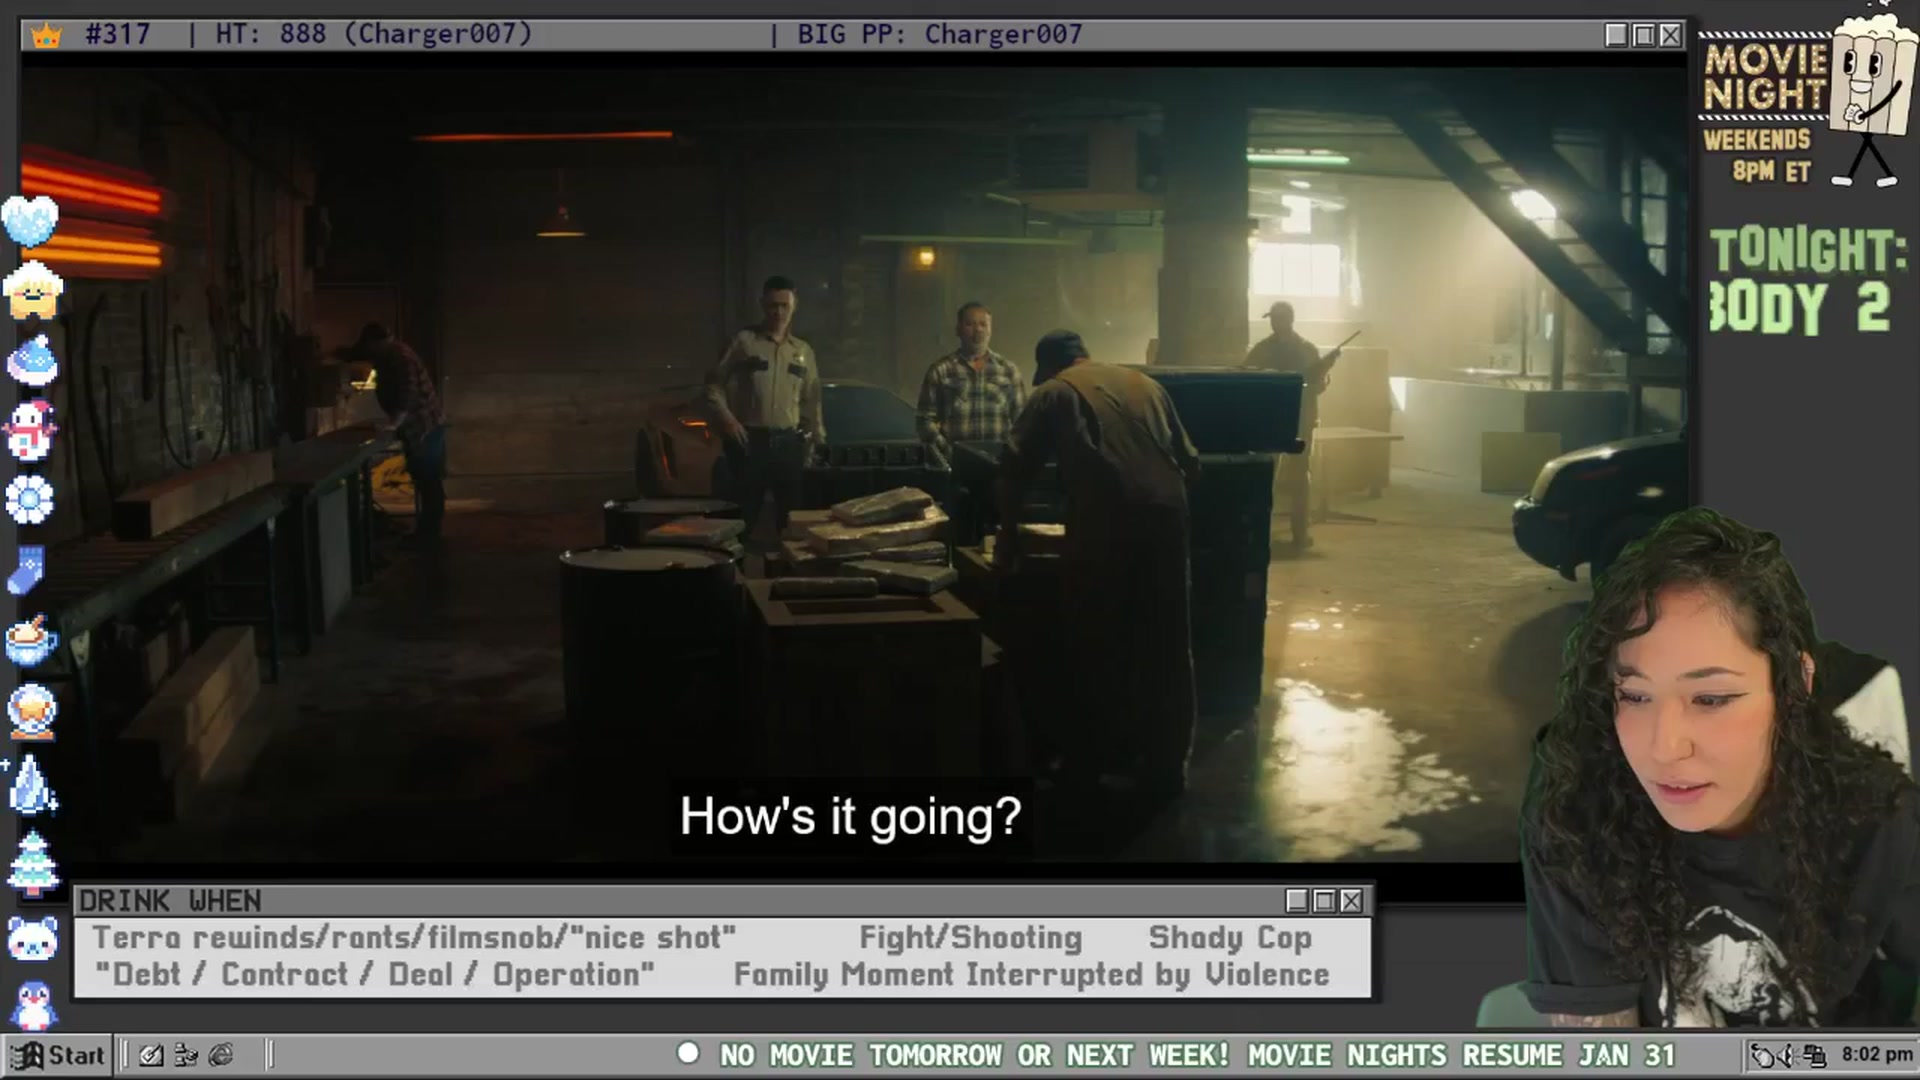
Task: Open the white snowflake flower icon
Action: [29, 500]
